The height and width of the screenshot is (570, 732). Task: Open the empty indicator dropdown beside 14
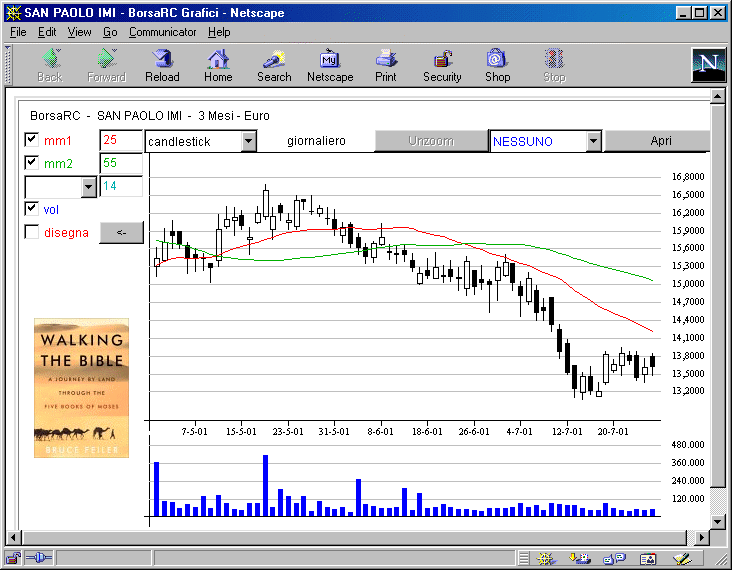click(x=89, y=187)
